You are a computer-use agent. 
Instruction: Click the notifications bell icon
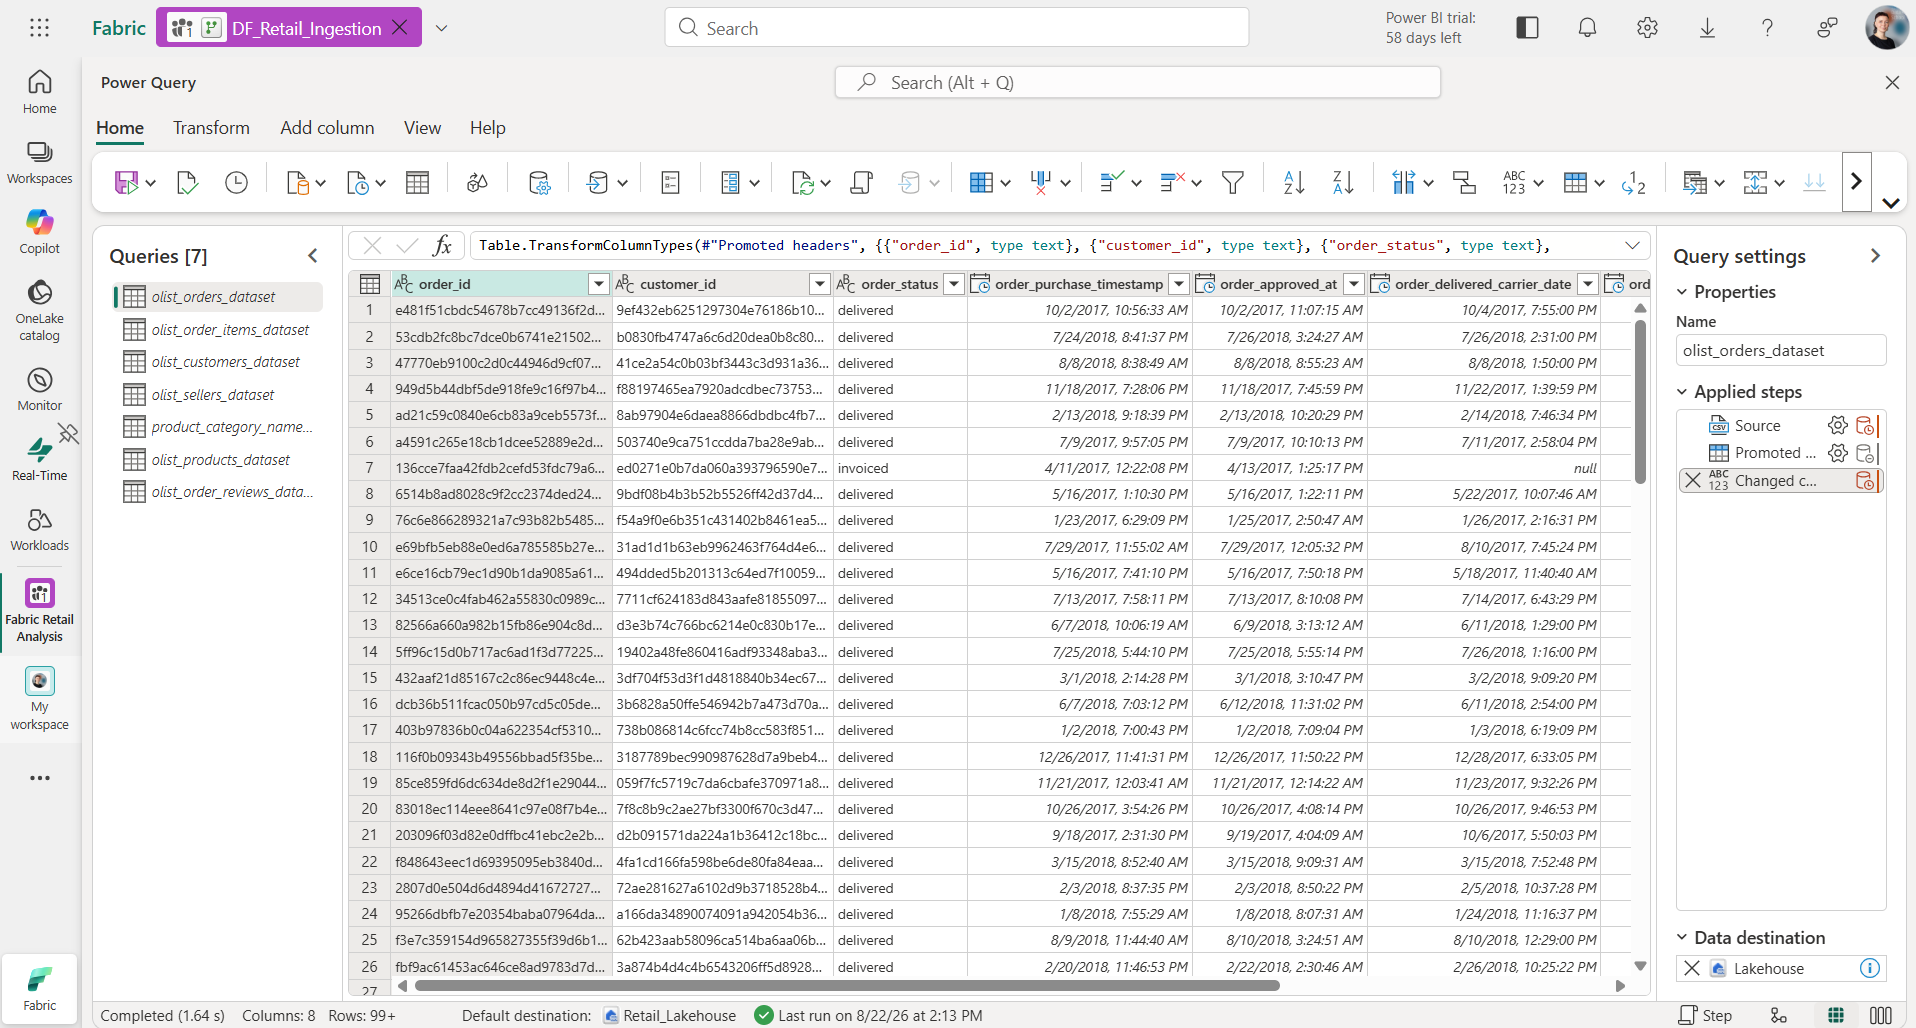(1587, 28)
